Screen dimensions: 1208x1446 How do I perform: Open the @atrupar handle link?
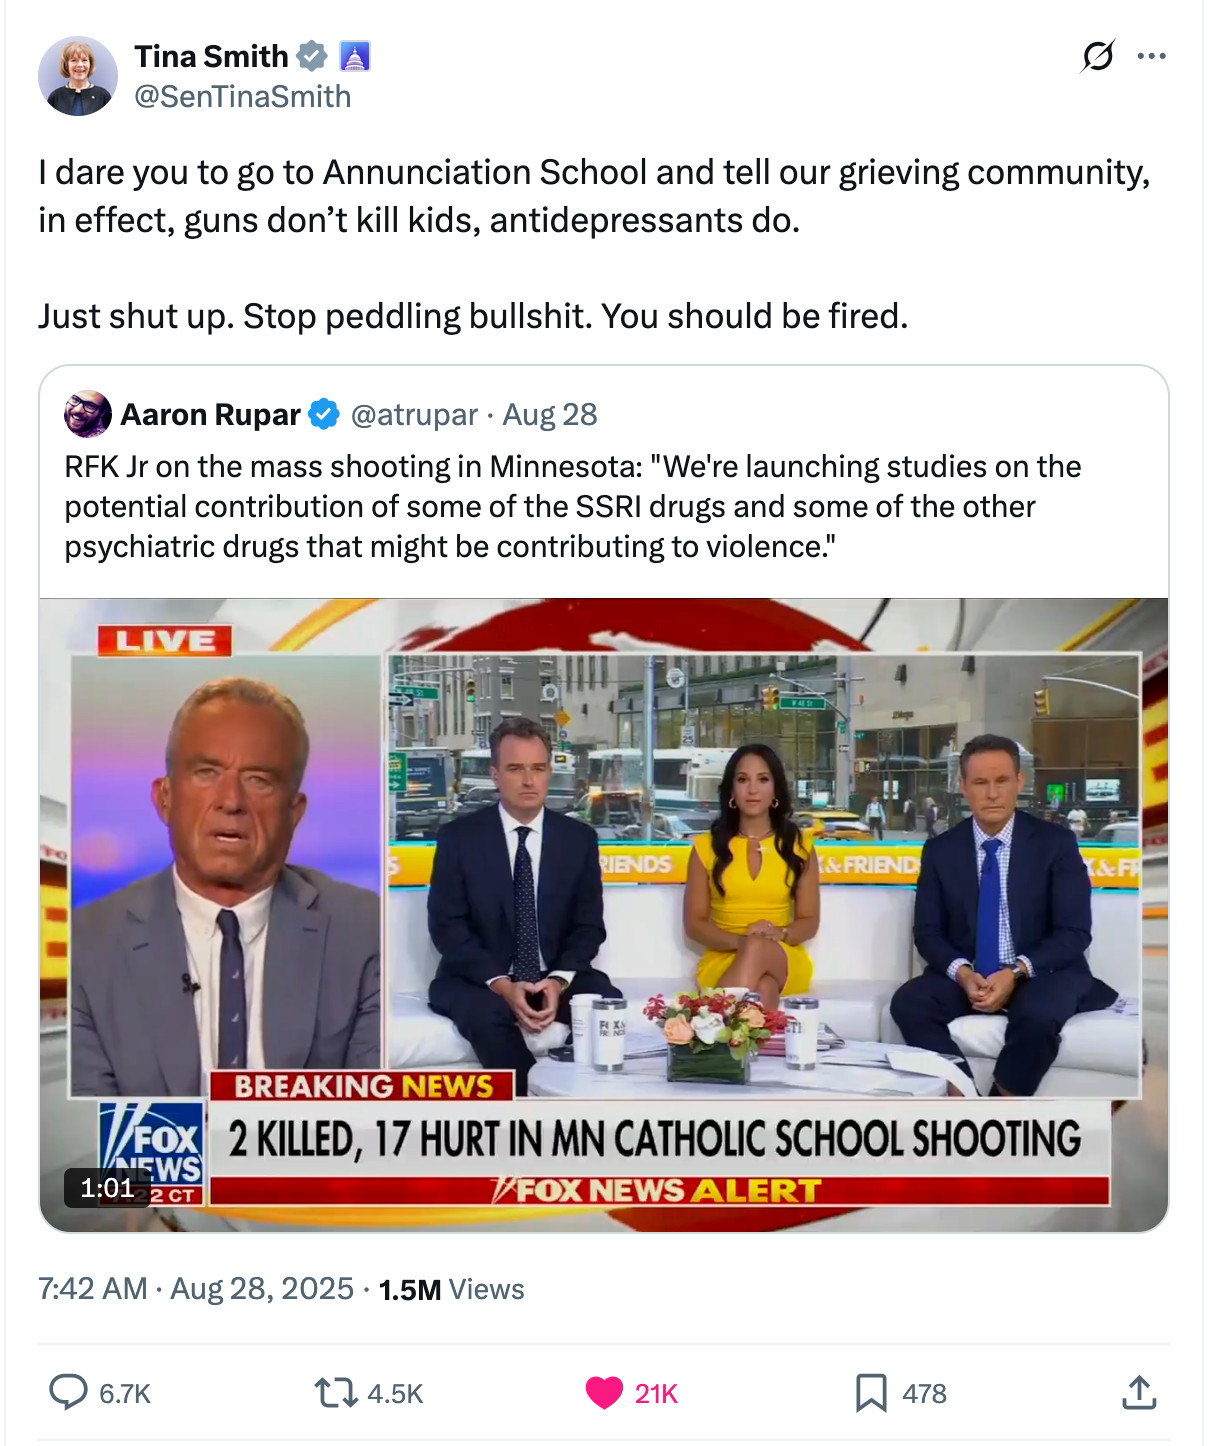414,414
